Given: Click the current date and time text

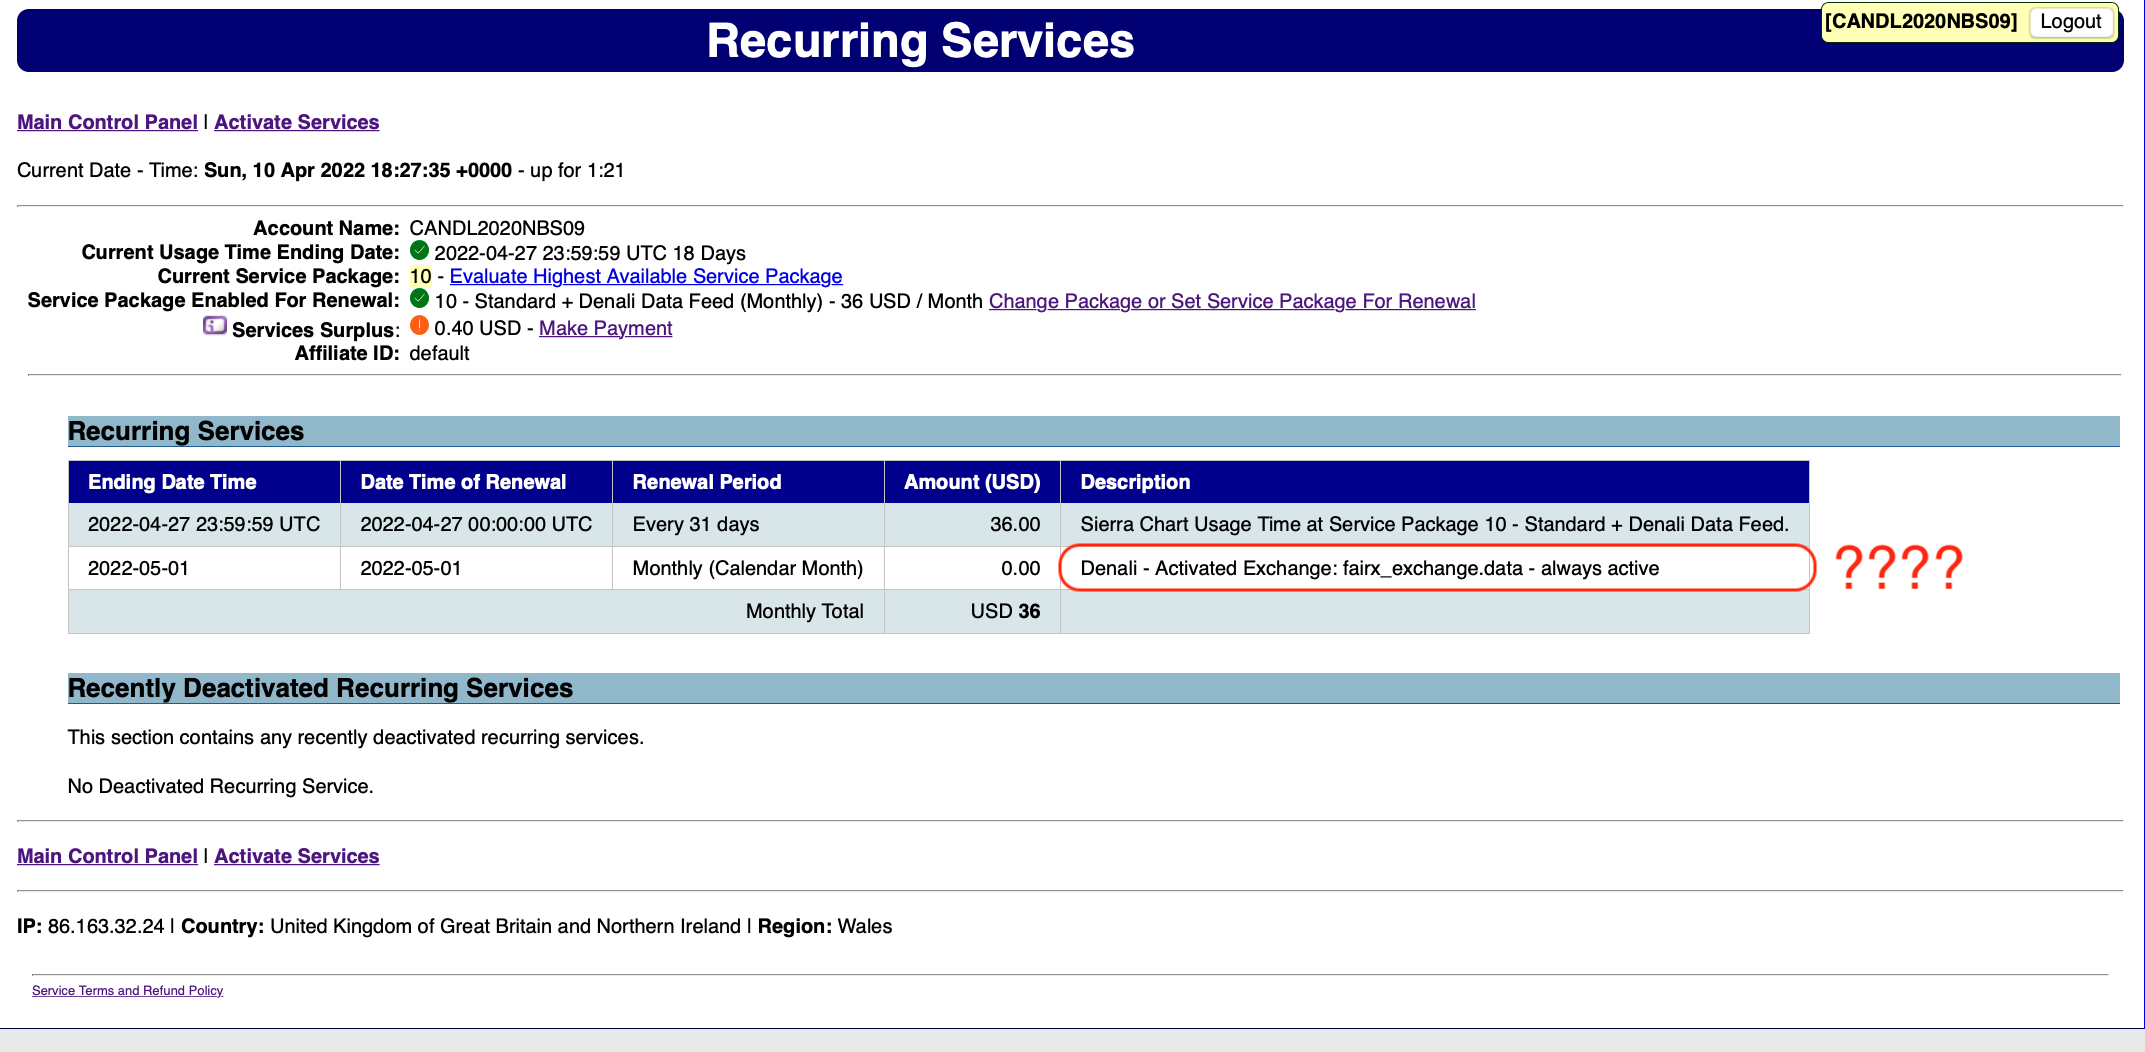Looking at the screenshot, I should tap(358, 170).
